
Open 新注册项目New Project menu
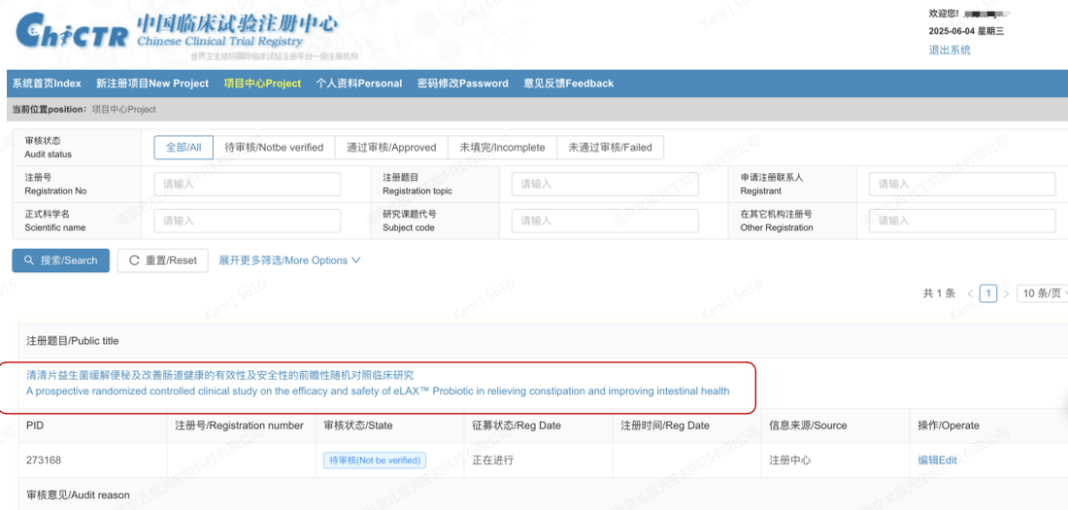153,84
